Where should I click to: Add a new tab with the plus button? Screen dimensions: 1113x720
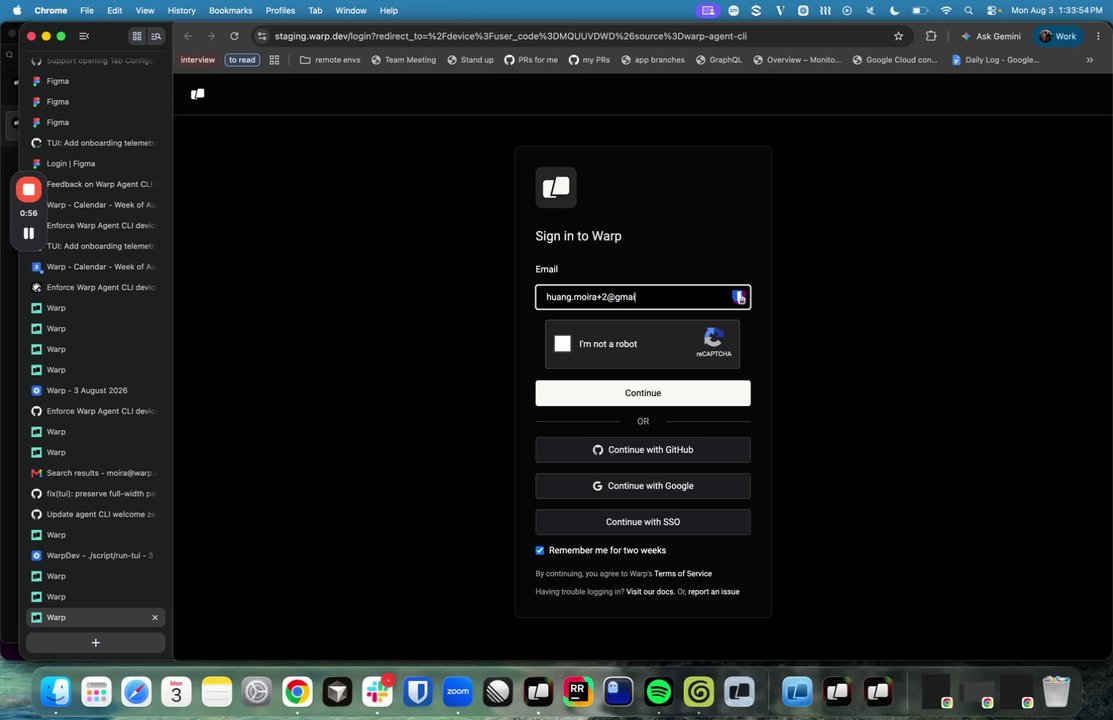96,643
